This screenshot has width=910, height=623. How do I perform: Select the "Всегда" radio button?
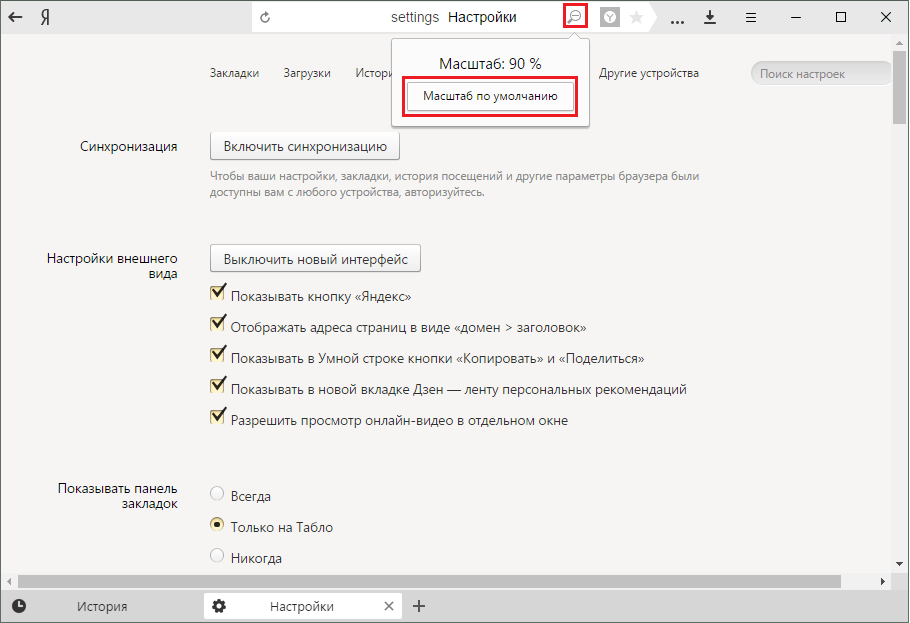click(216, 494)
